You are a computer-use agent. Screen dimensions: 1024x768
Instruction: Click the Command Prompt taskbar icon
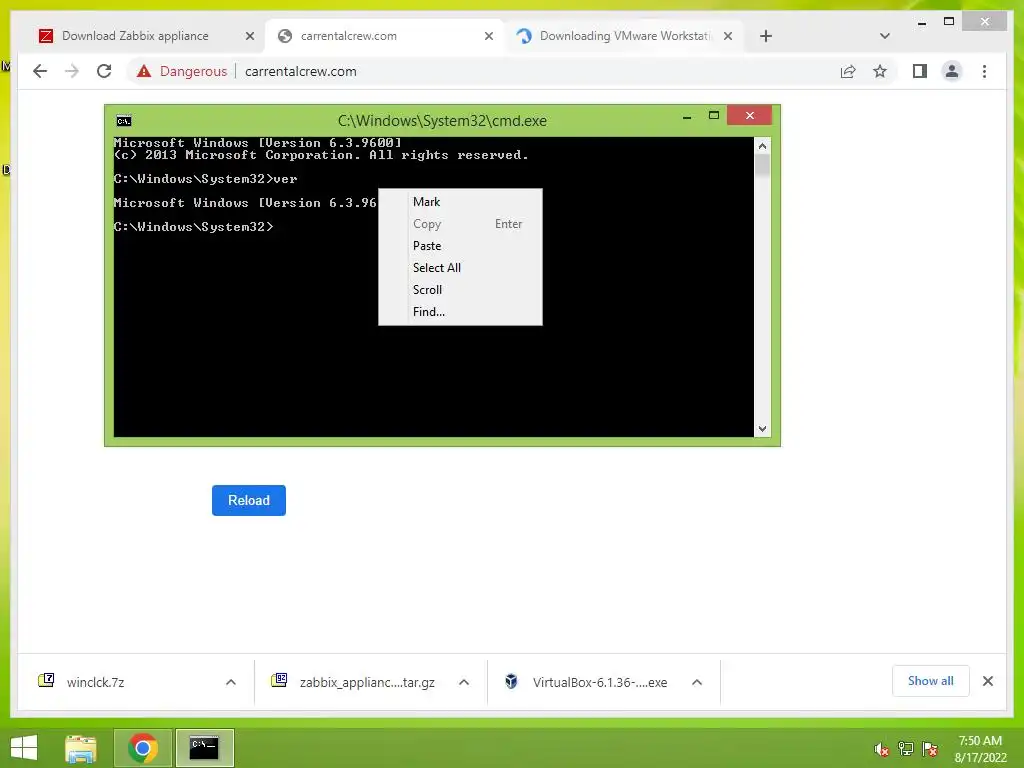[x=204, y=748]
